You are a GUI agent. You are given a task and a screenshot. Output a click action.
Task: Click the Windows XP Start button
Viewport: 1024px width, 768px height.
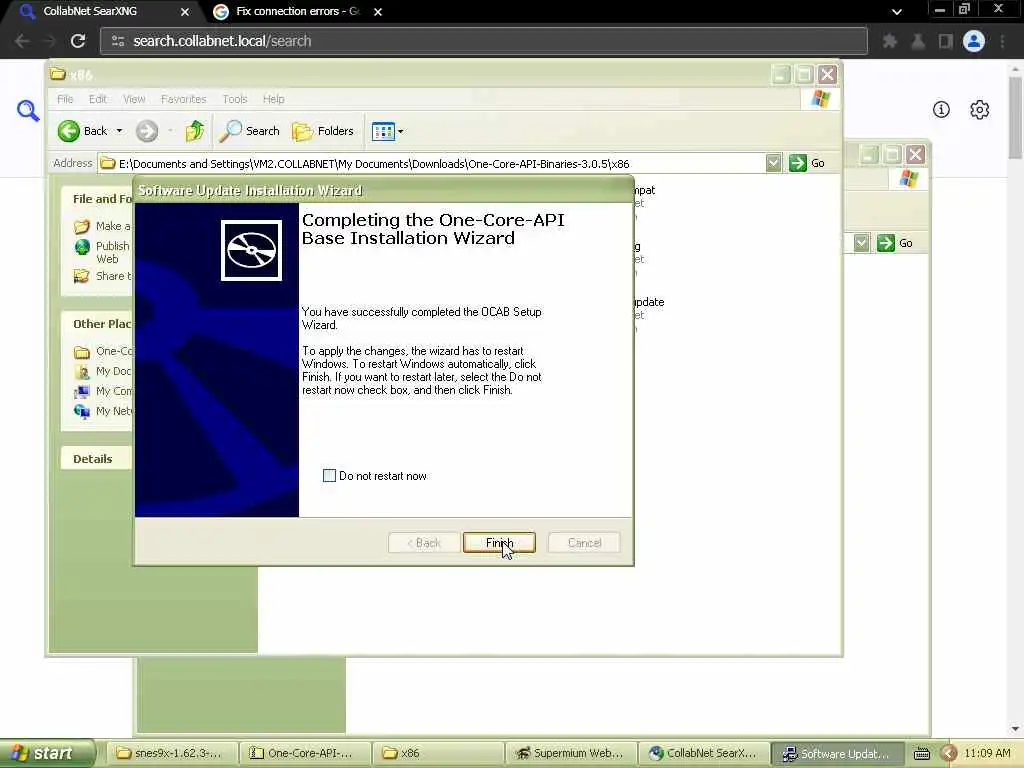[x=47, y=753]
